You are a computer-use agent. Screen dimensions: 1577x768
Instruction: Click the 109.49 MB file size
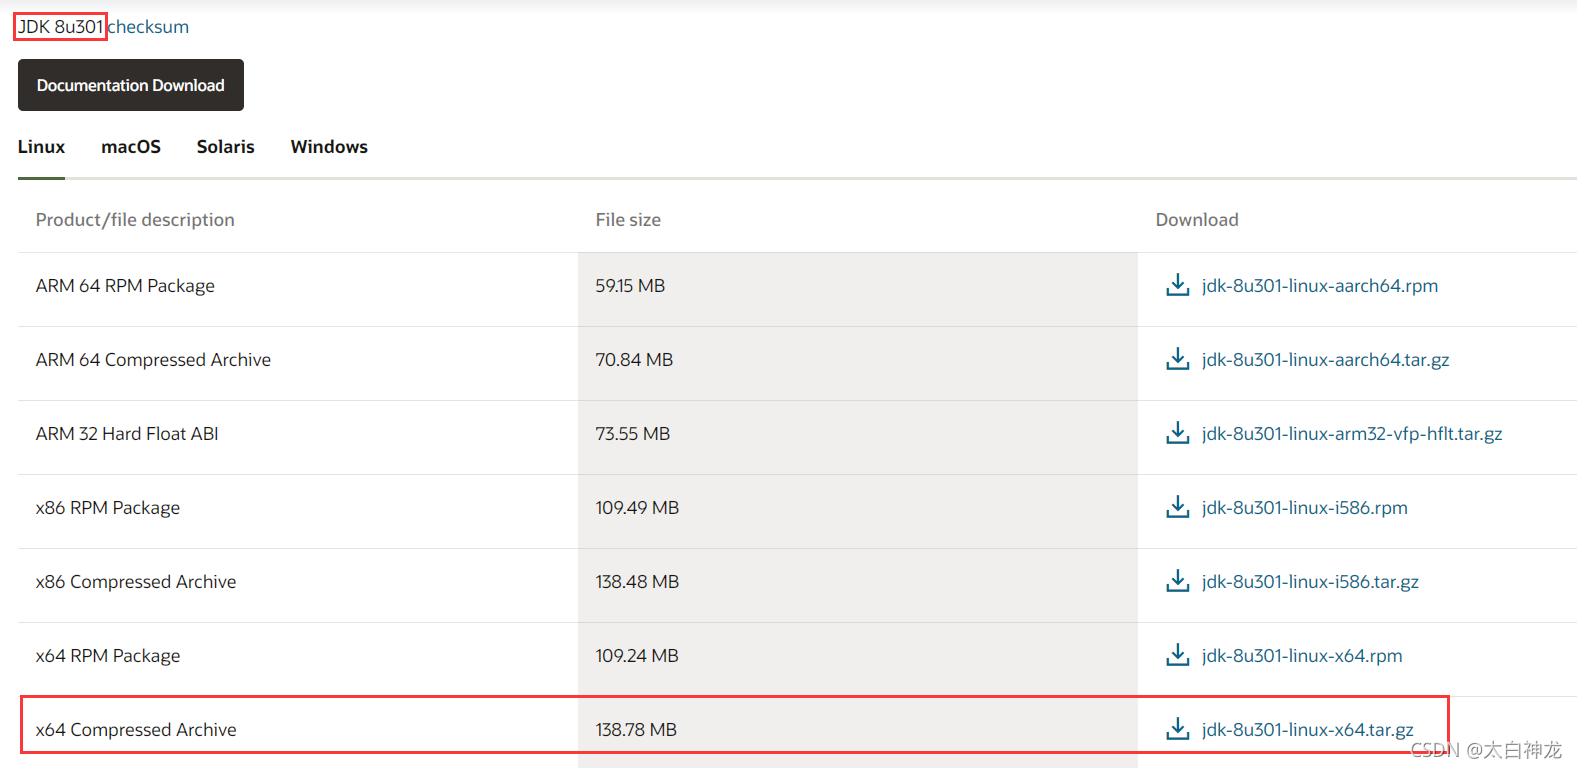[637, 508]
